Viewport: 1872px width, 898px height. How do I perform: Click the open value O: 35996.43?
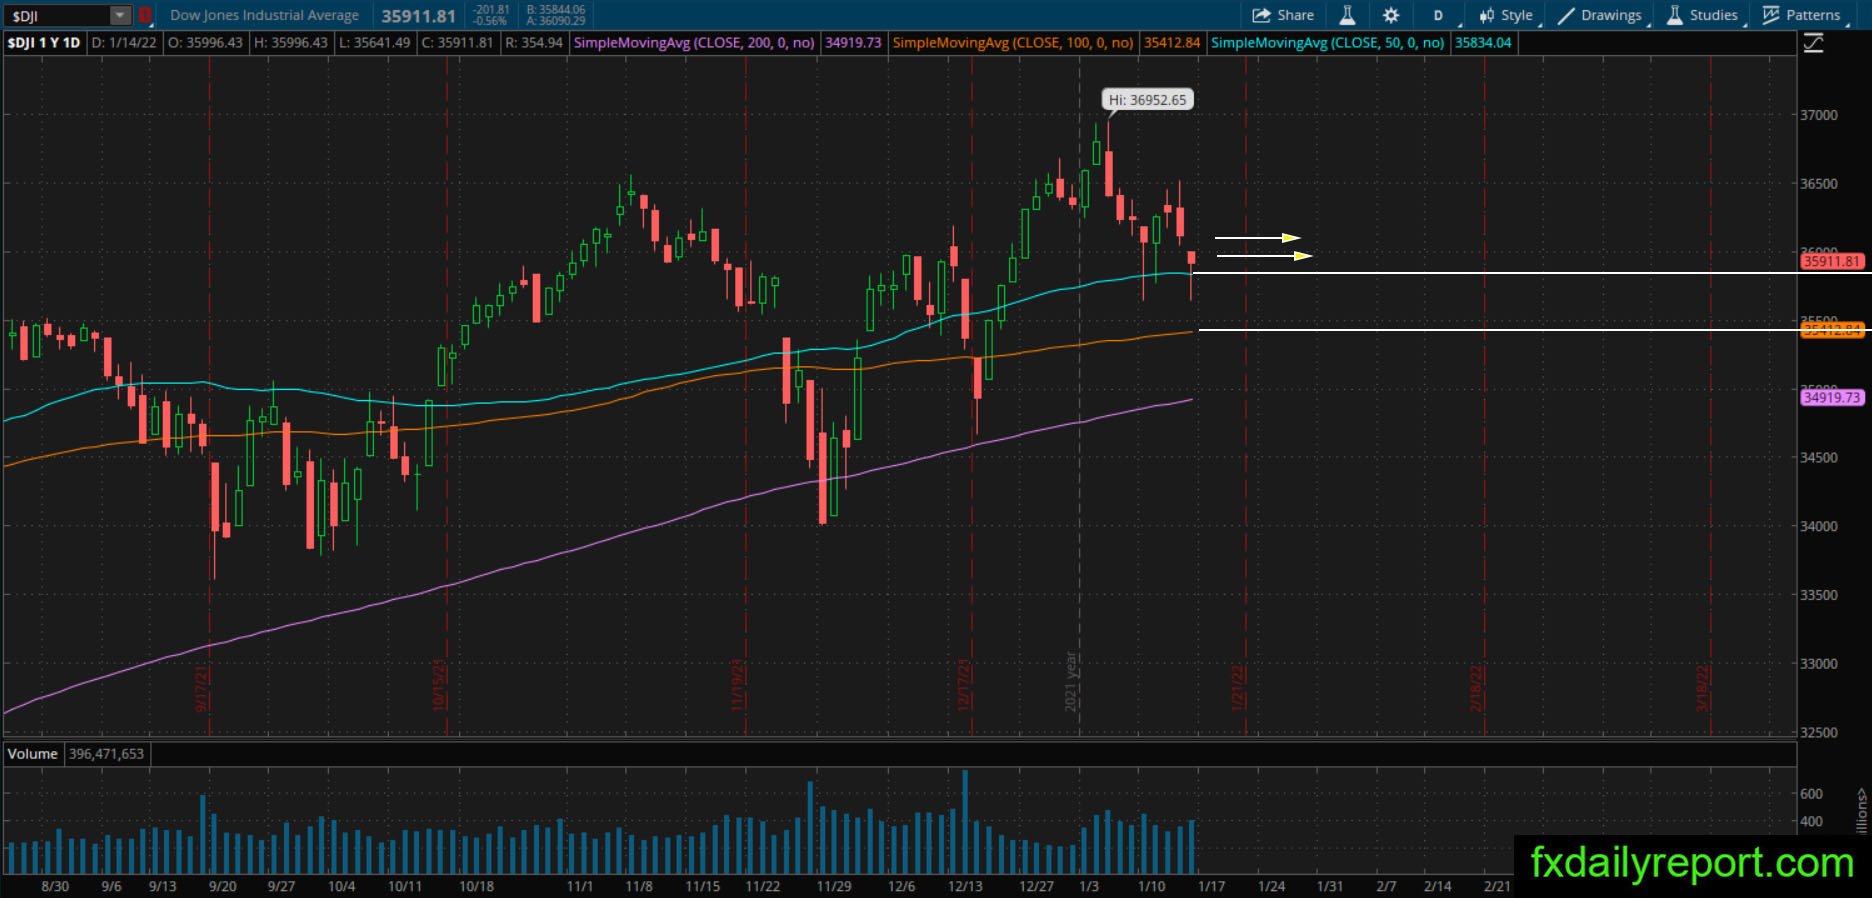click(x=205, y=43)
